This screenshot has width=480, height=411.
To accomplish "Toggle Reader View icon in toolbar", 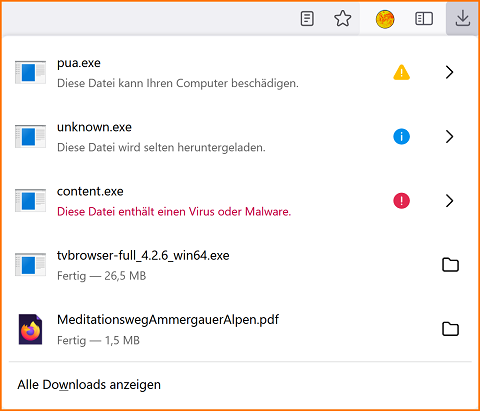I will (x=307, y=18).
